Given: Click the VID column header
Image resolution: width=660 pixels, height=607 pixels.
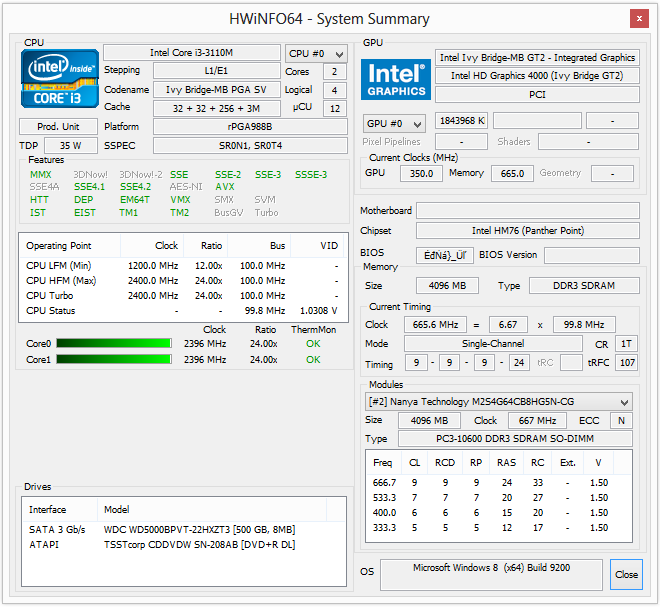Looking at the screenshot, I should (318, 246).
